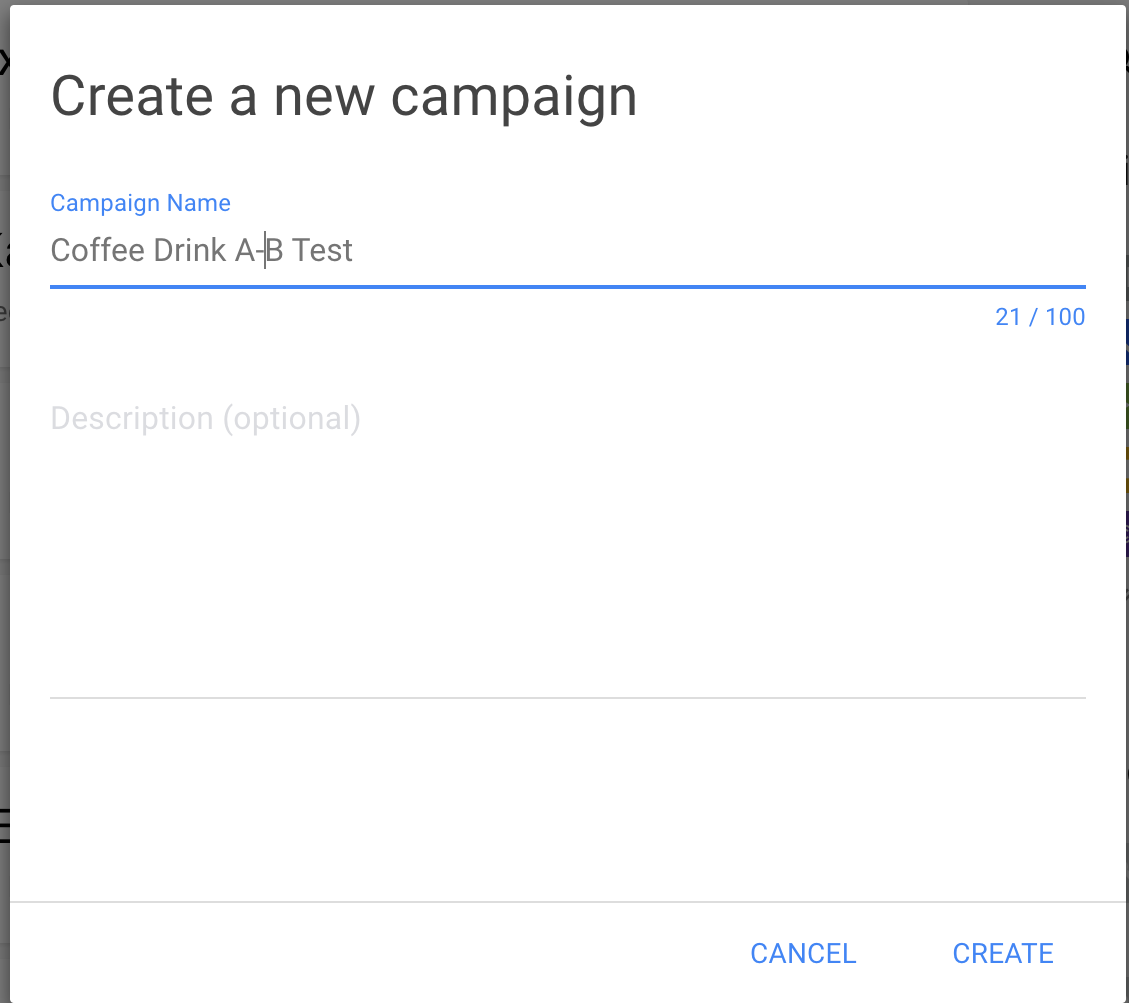Focus the Campaign Name input field
This screenshot has width=1129, height=1003.
pos(600,250)
